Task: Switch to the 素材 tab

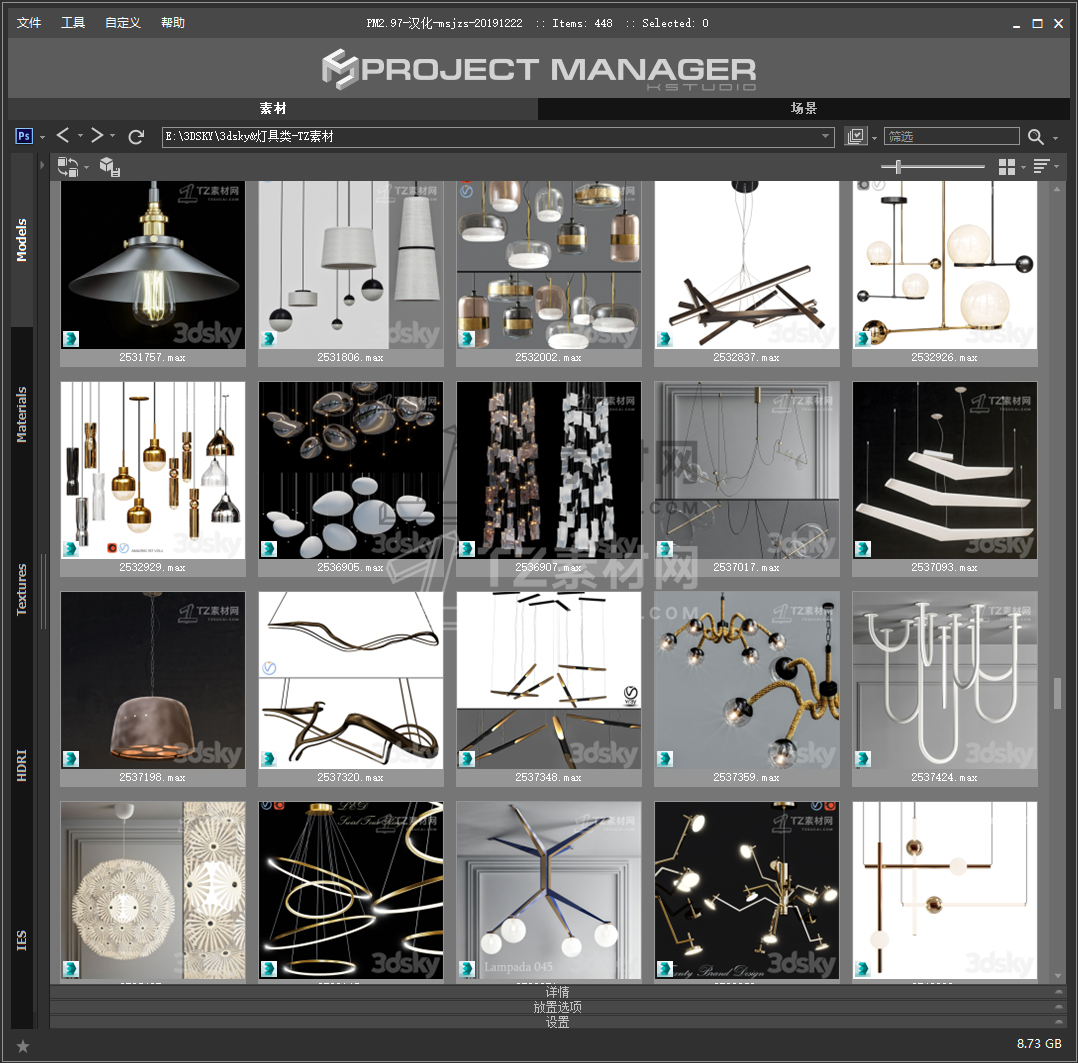Action: [x=273, y=109]
